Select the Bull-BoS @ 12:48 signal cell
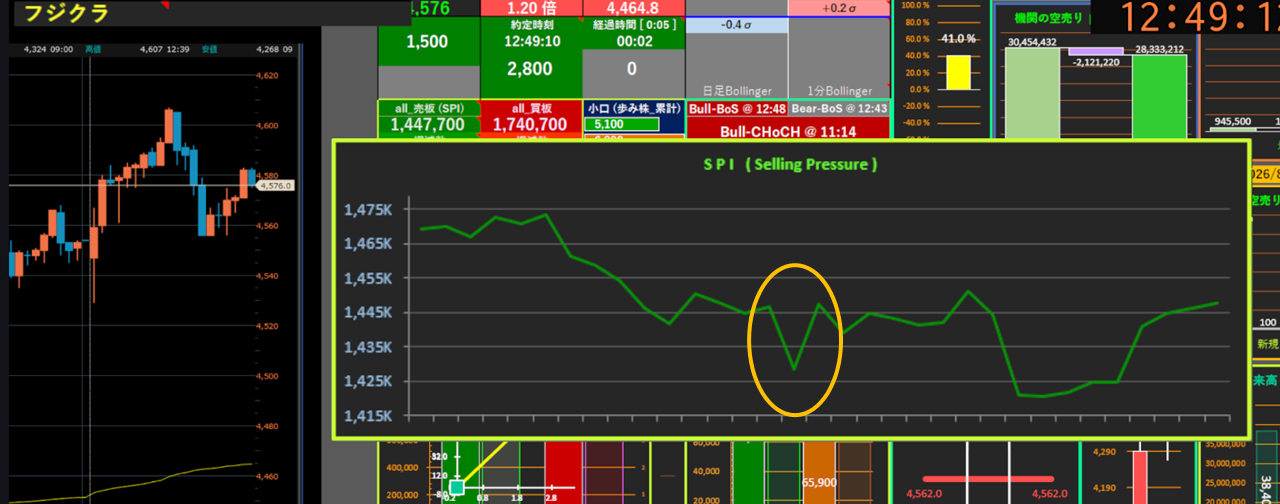The image size is (1280, 504). [737, 108]
